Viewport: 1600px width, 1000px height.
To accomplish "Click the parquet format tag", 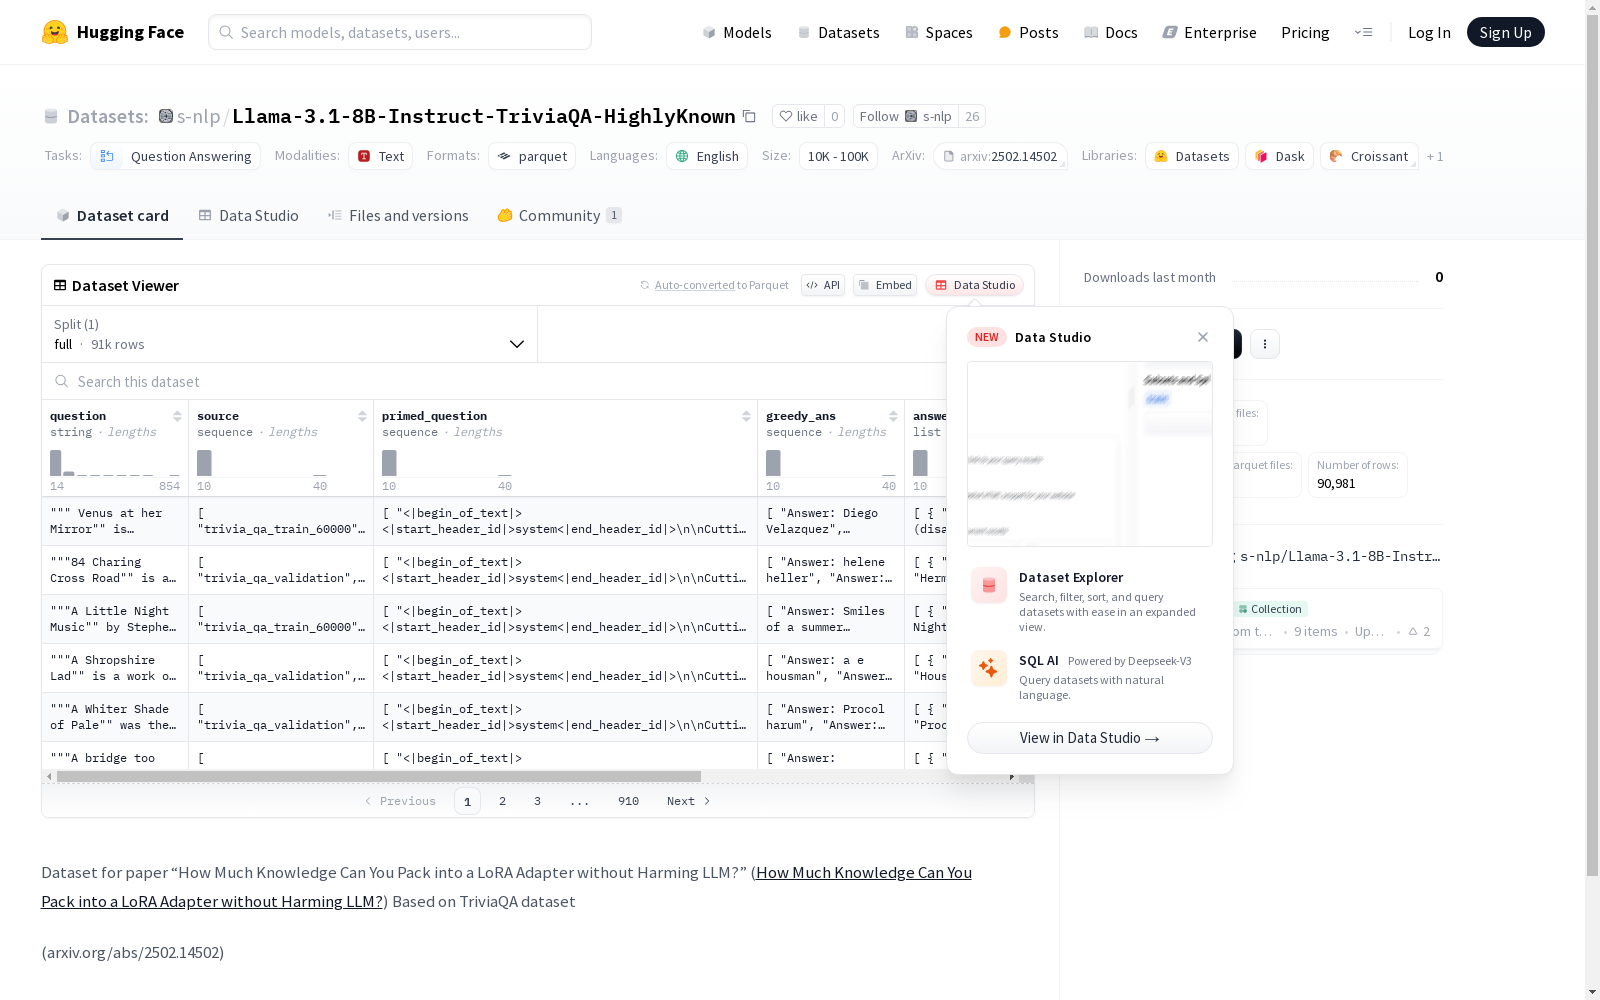I will click(532, 156).
